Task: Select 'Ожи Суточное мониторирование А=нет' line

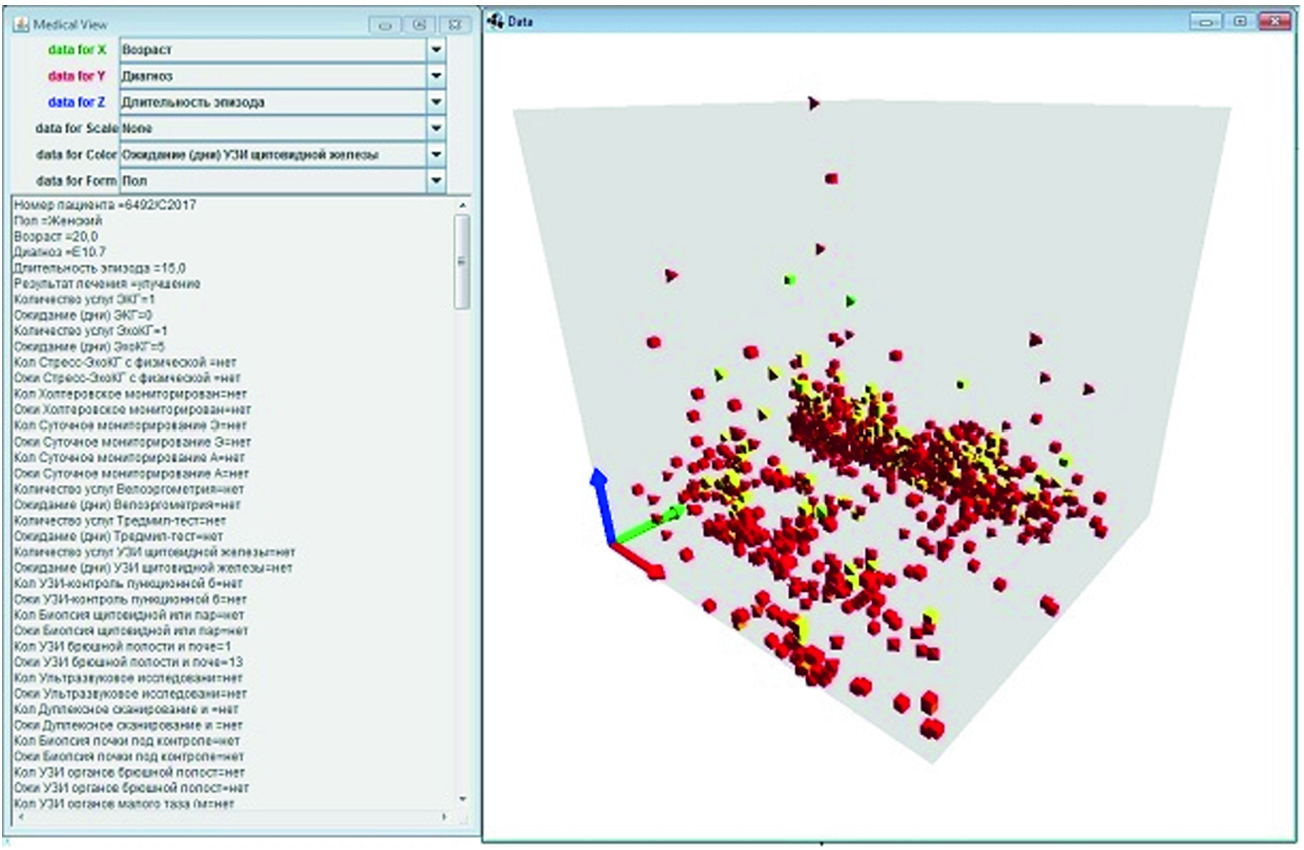Action: tap(131, 473)
